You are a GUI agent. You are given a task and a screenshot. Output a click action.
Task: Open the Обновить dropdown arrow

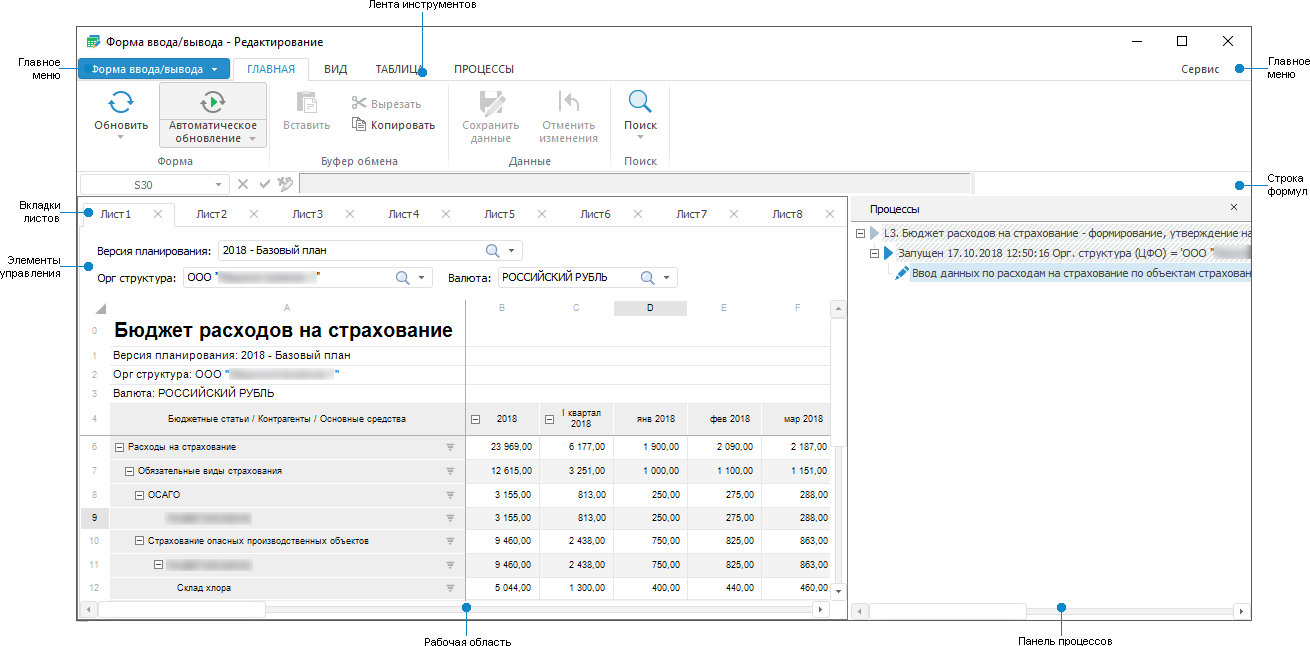point(121,137)
